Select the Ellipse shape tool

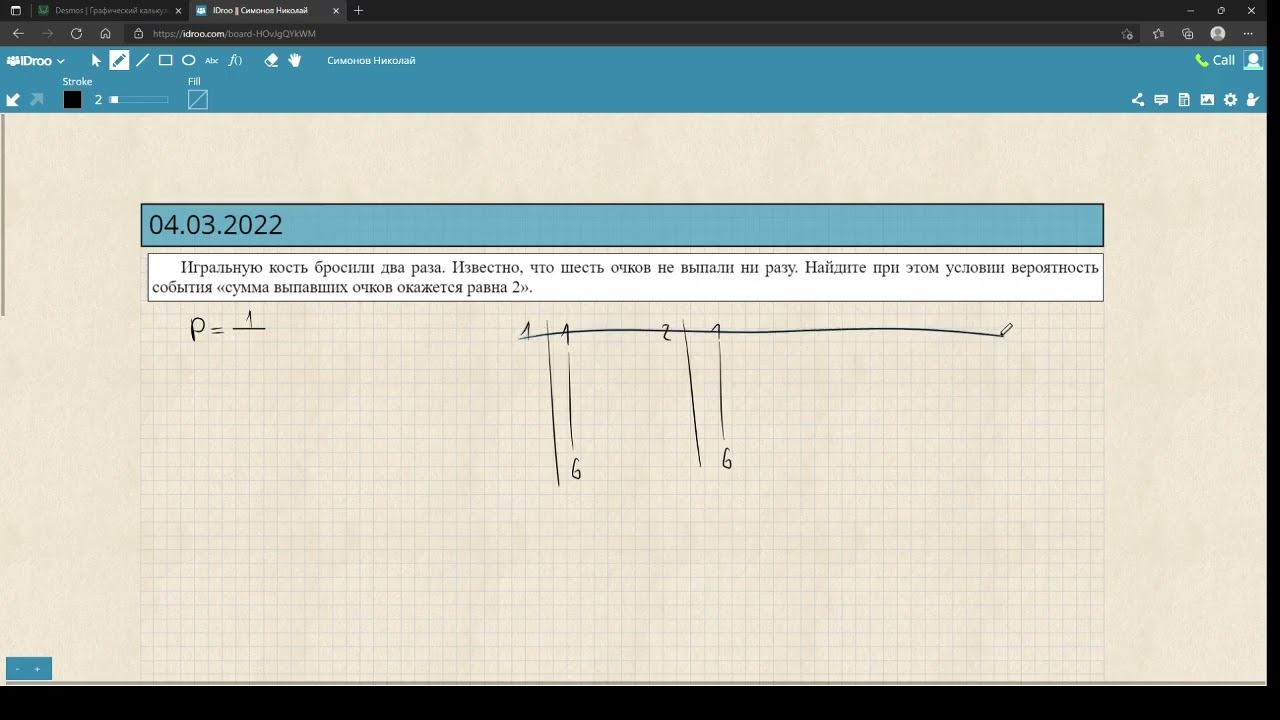click(188, 60)
